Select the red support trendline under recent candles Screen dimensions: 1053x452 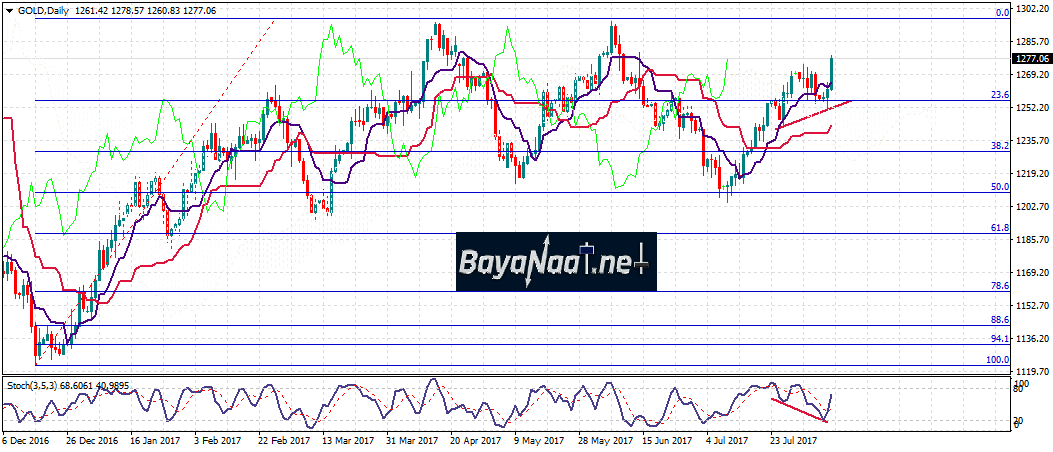pos(815,111)
